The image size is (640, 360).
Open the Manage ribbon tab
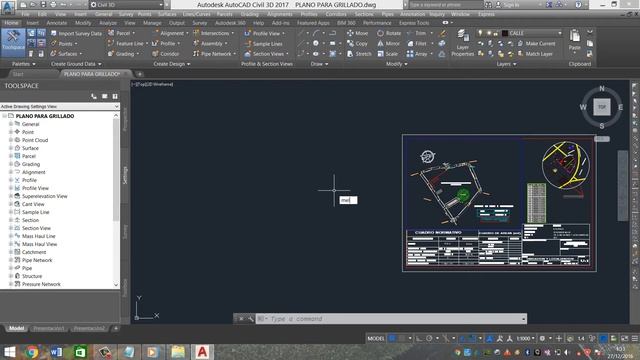(152, 23)
